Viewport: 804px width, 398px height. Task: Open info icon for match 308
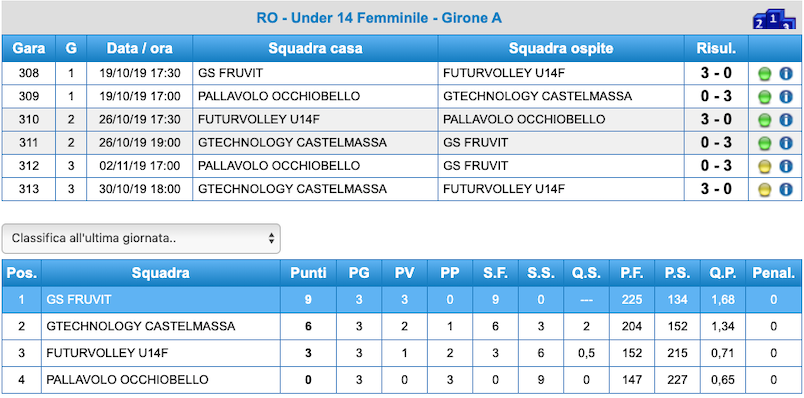(x=786, y=74)
